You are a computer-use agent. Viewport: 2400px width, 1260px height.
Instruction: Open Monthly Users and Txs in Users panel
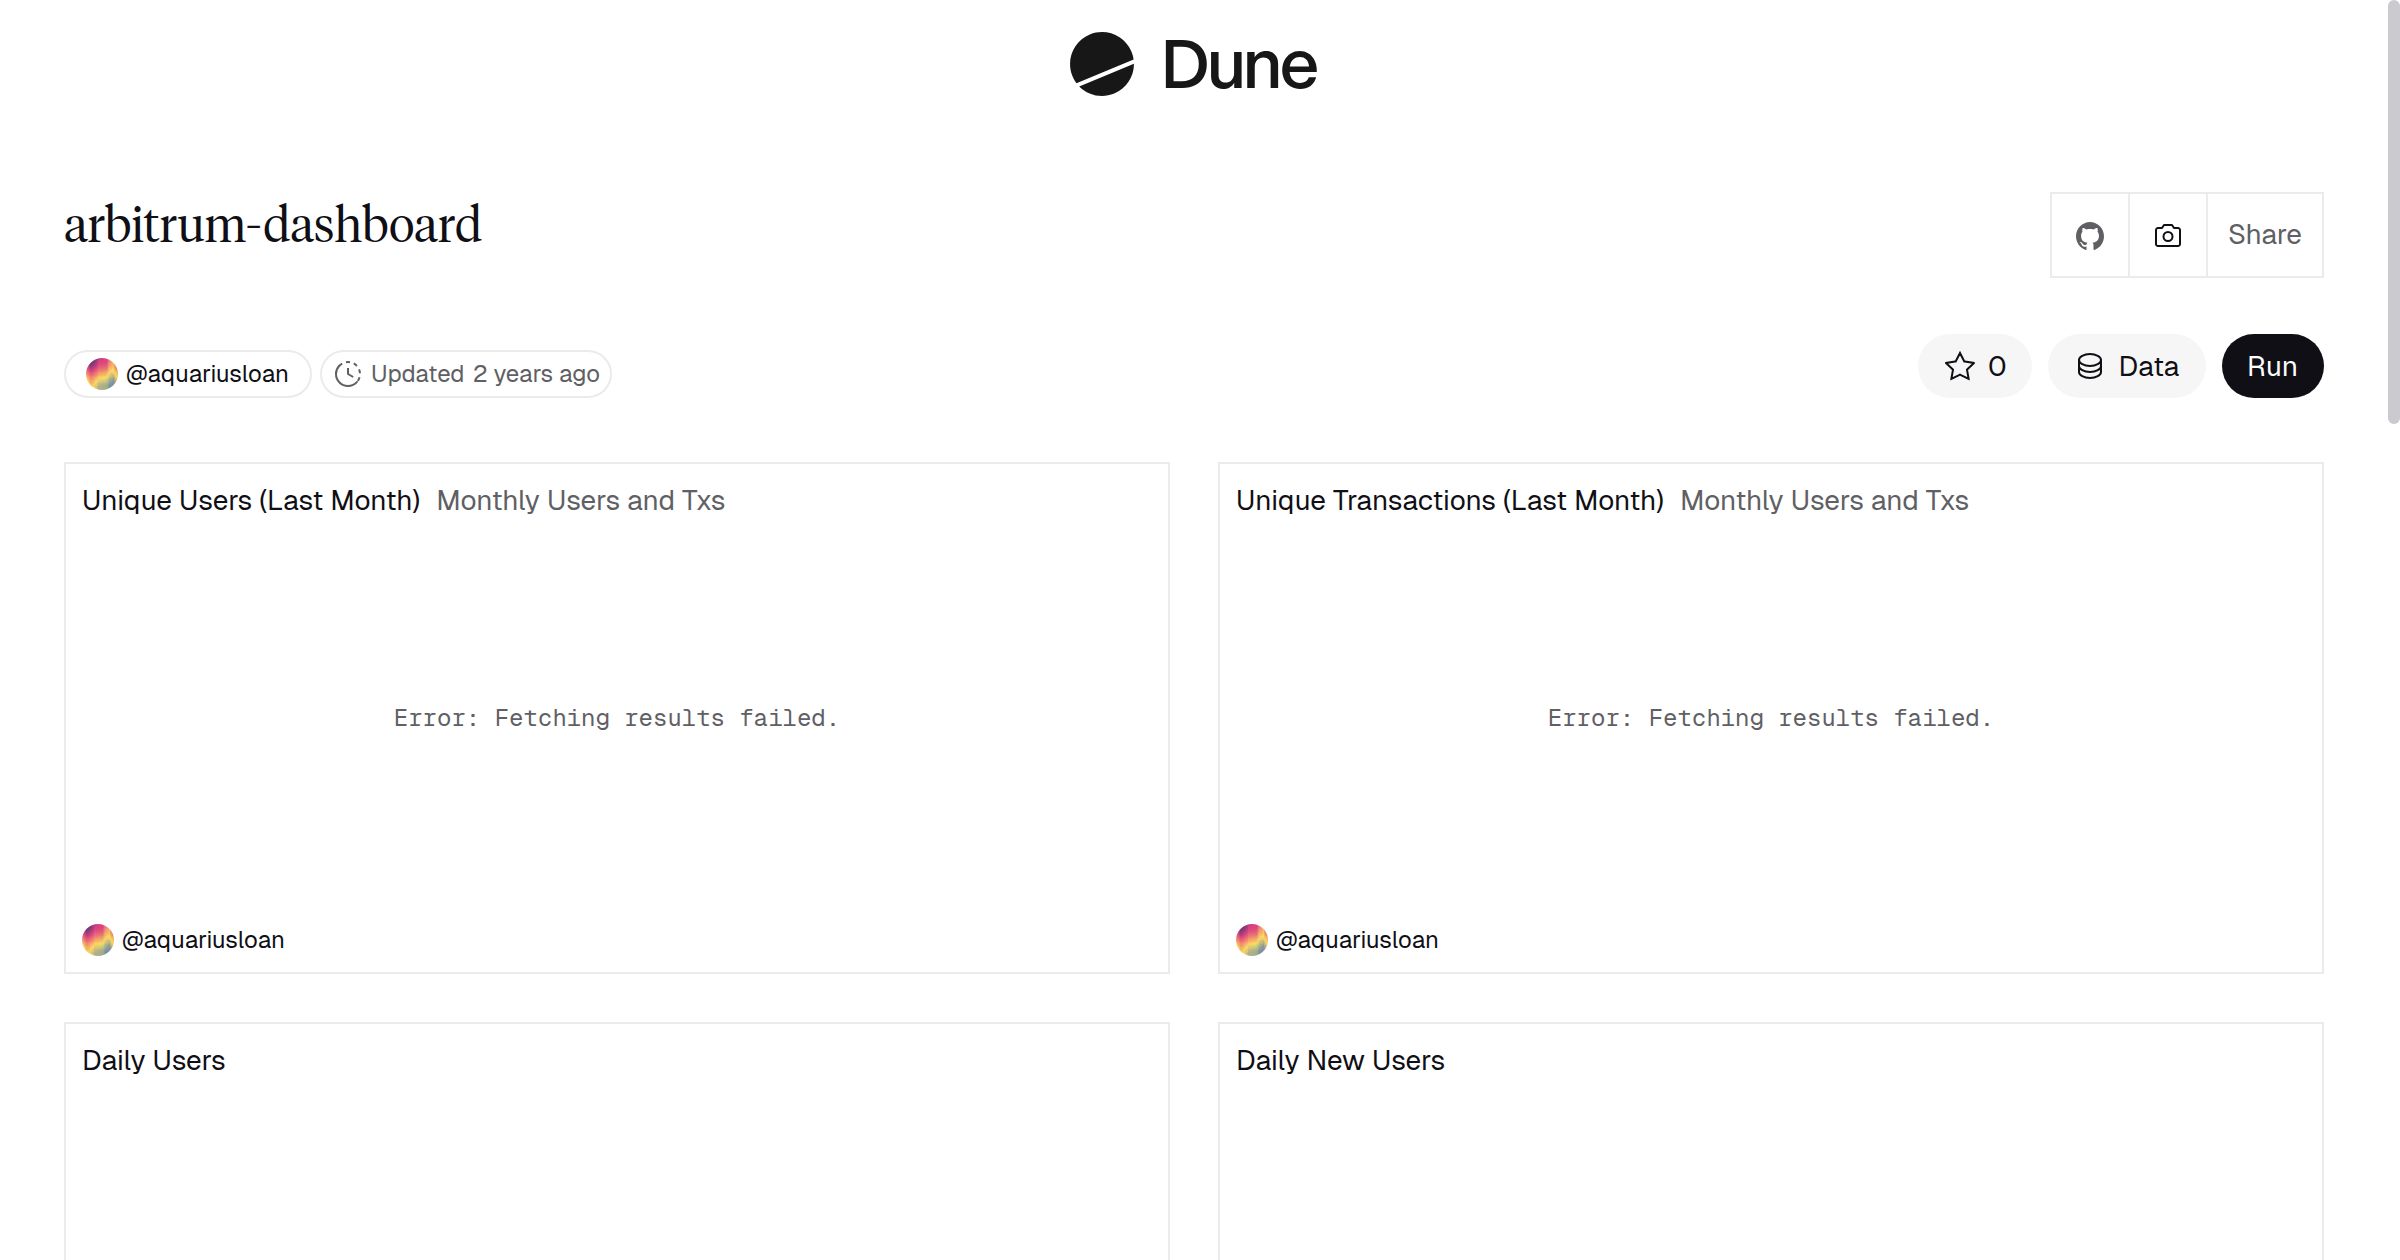[x=580, y=500]
